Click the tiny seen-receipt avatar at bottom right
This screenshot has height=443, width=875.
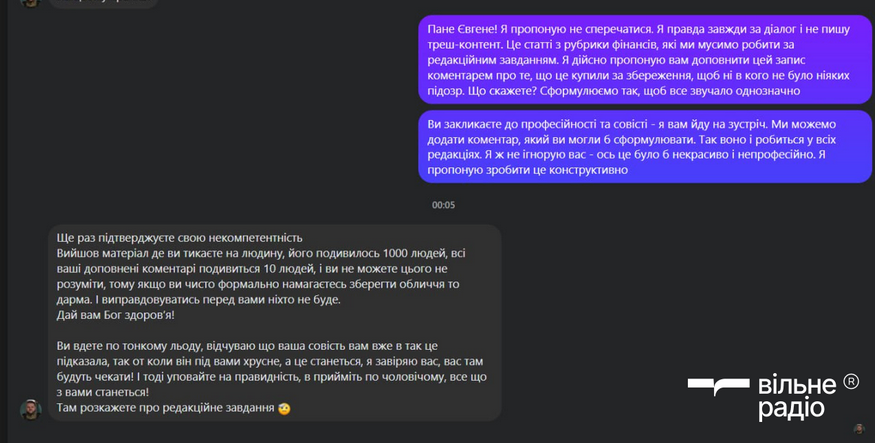(859, 428)
